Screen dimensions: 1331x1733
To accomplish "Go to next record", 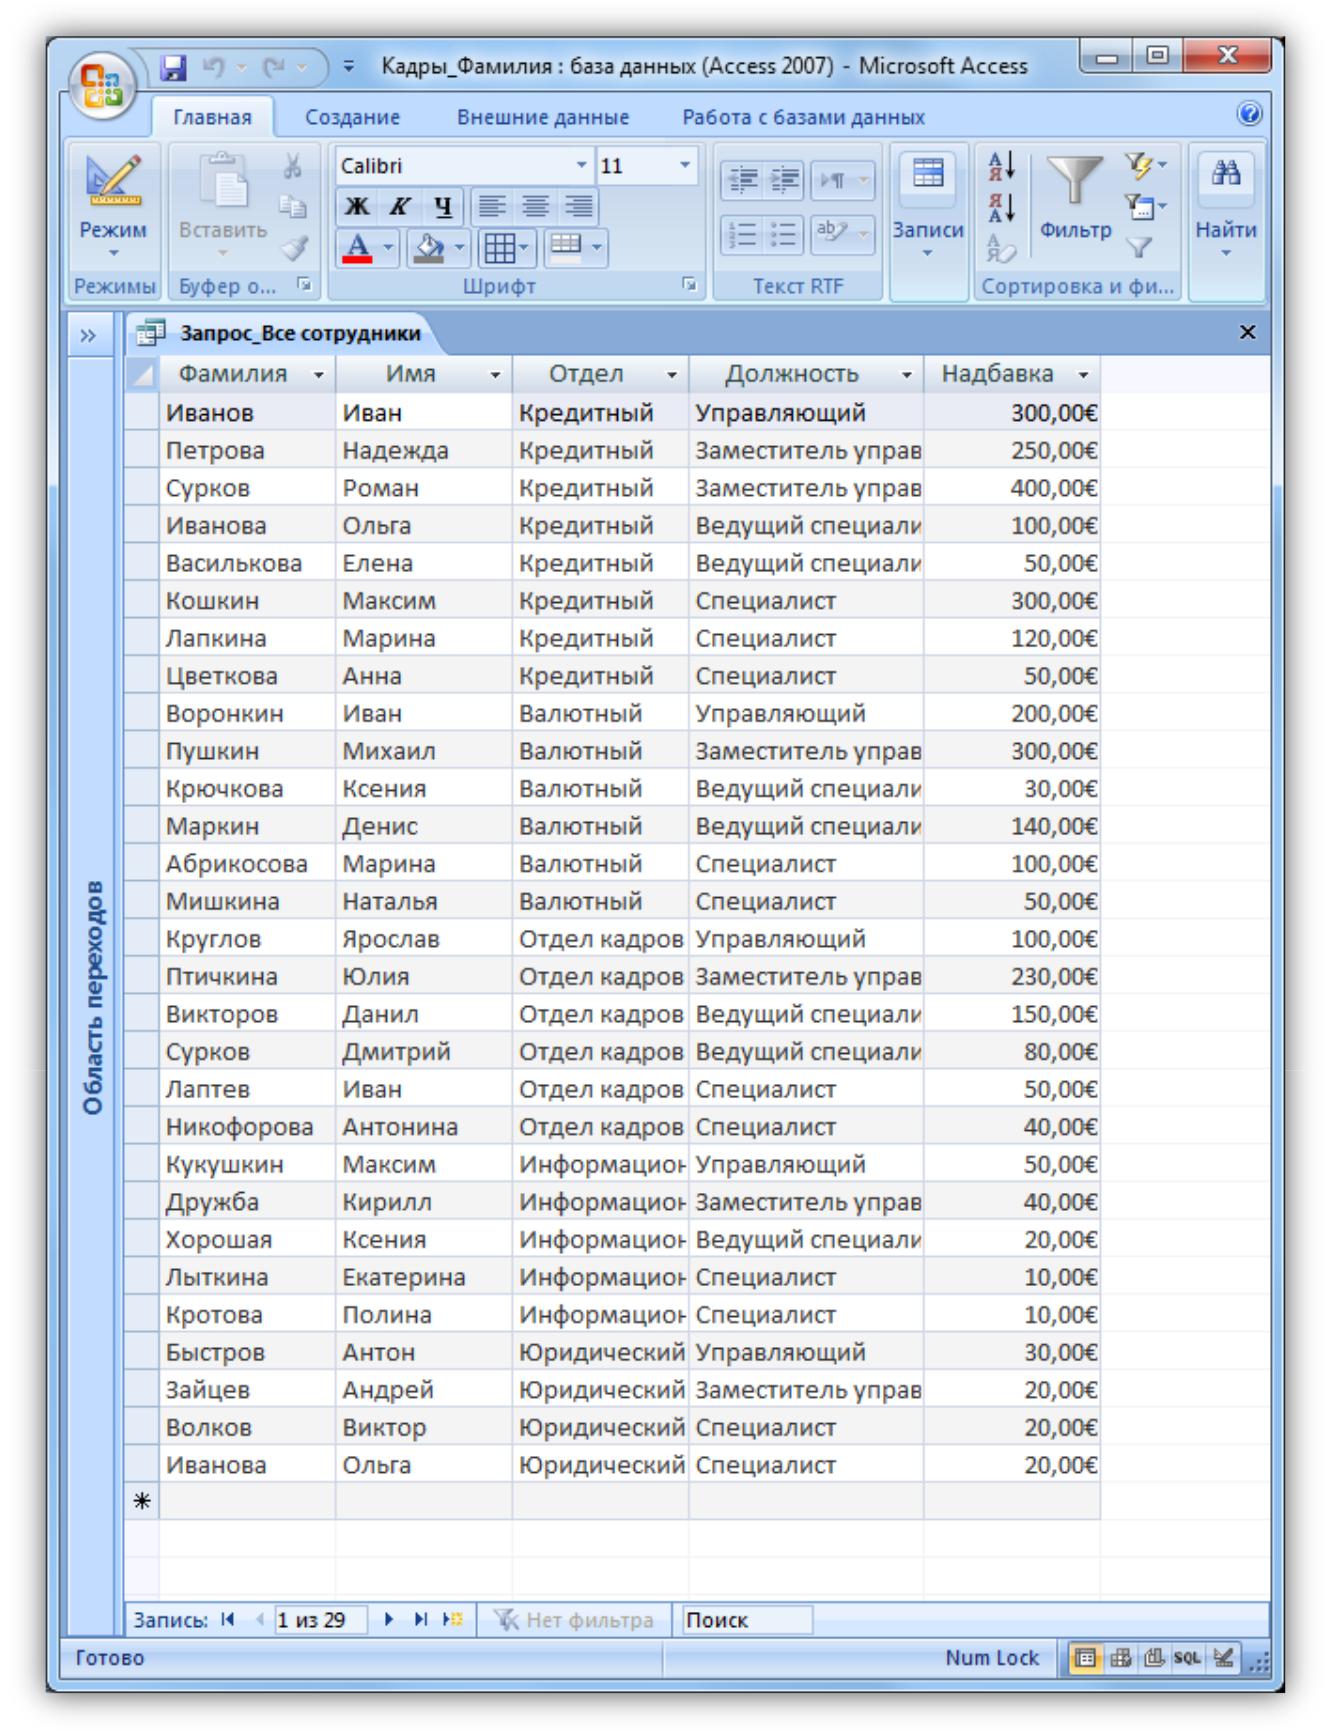I will point(389,1619).
